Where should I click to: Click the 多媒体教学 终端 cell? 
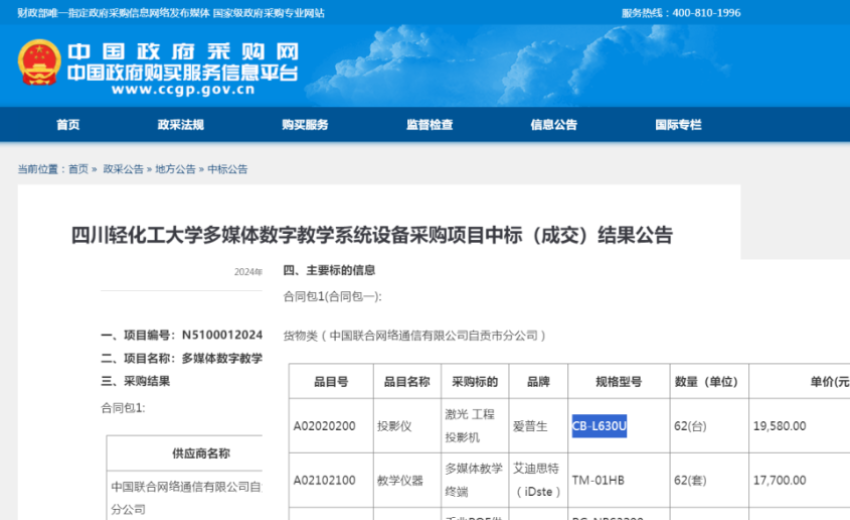(x=474, y=480)
